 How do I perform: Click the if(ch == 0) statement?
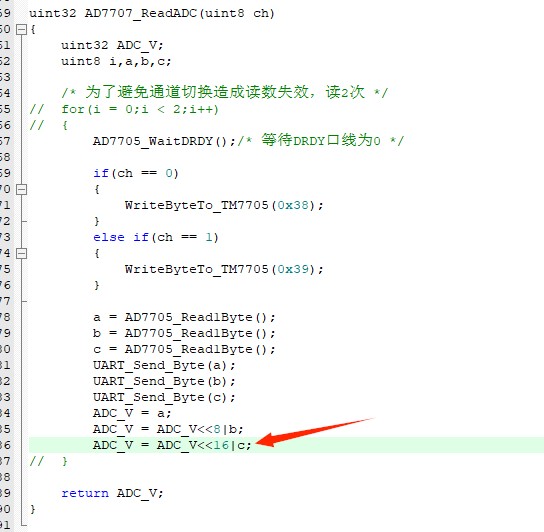tap(136, 173)
